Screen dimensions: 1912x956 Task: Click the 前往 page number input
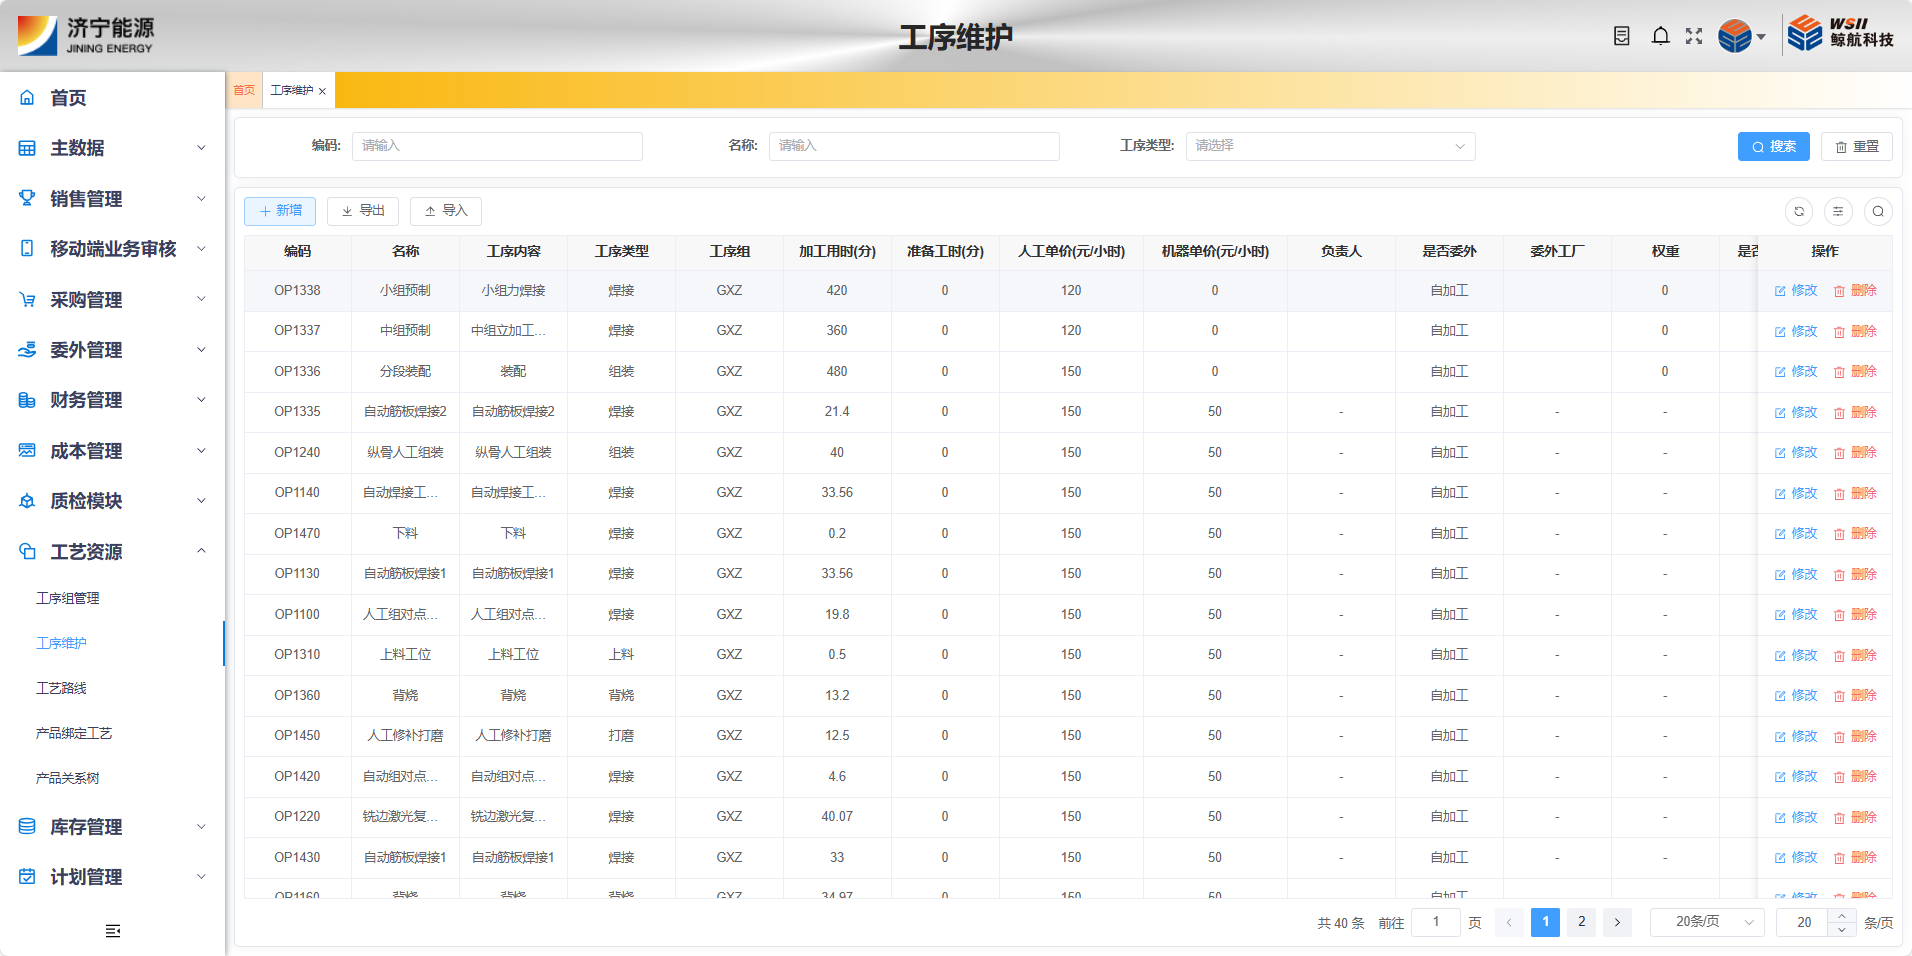1436,922
